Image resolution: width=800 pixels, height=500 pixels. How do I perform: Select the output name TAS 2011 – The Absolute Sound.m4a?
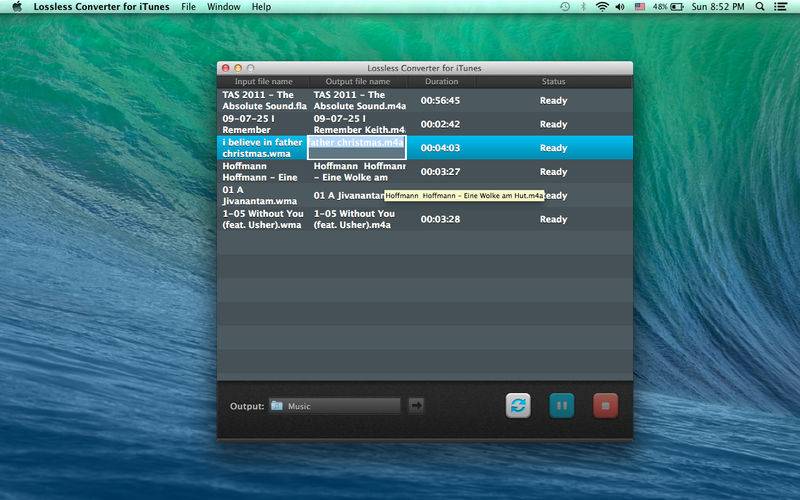(360, 101)
